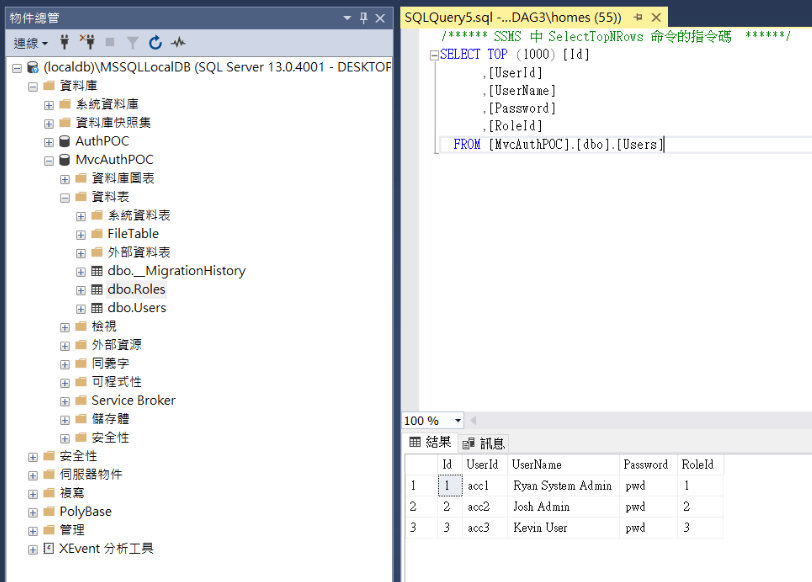The width and height of the screenshot is (812, 582).
Task: Pin the Object Explorer panel
Action: click(364, 17)
